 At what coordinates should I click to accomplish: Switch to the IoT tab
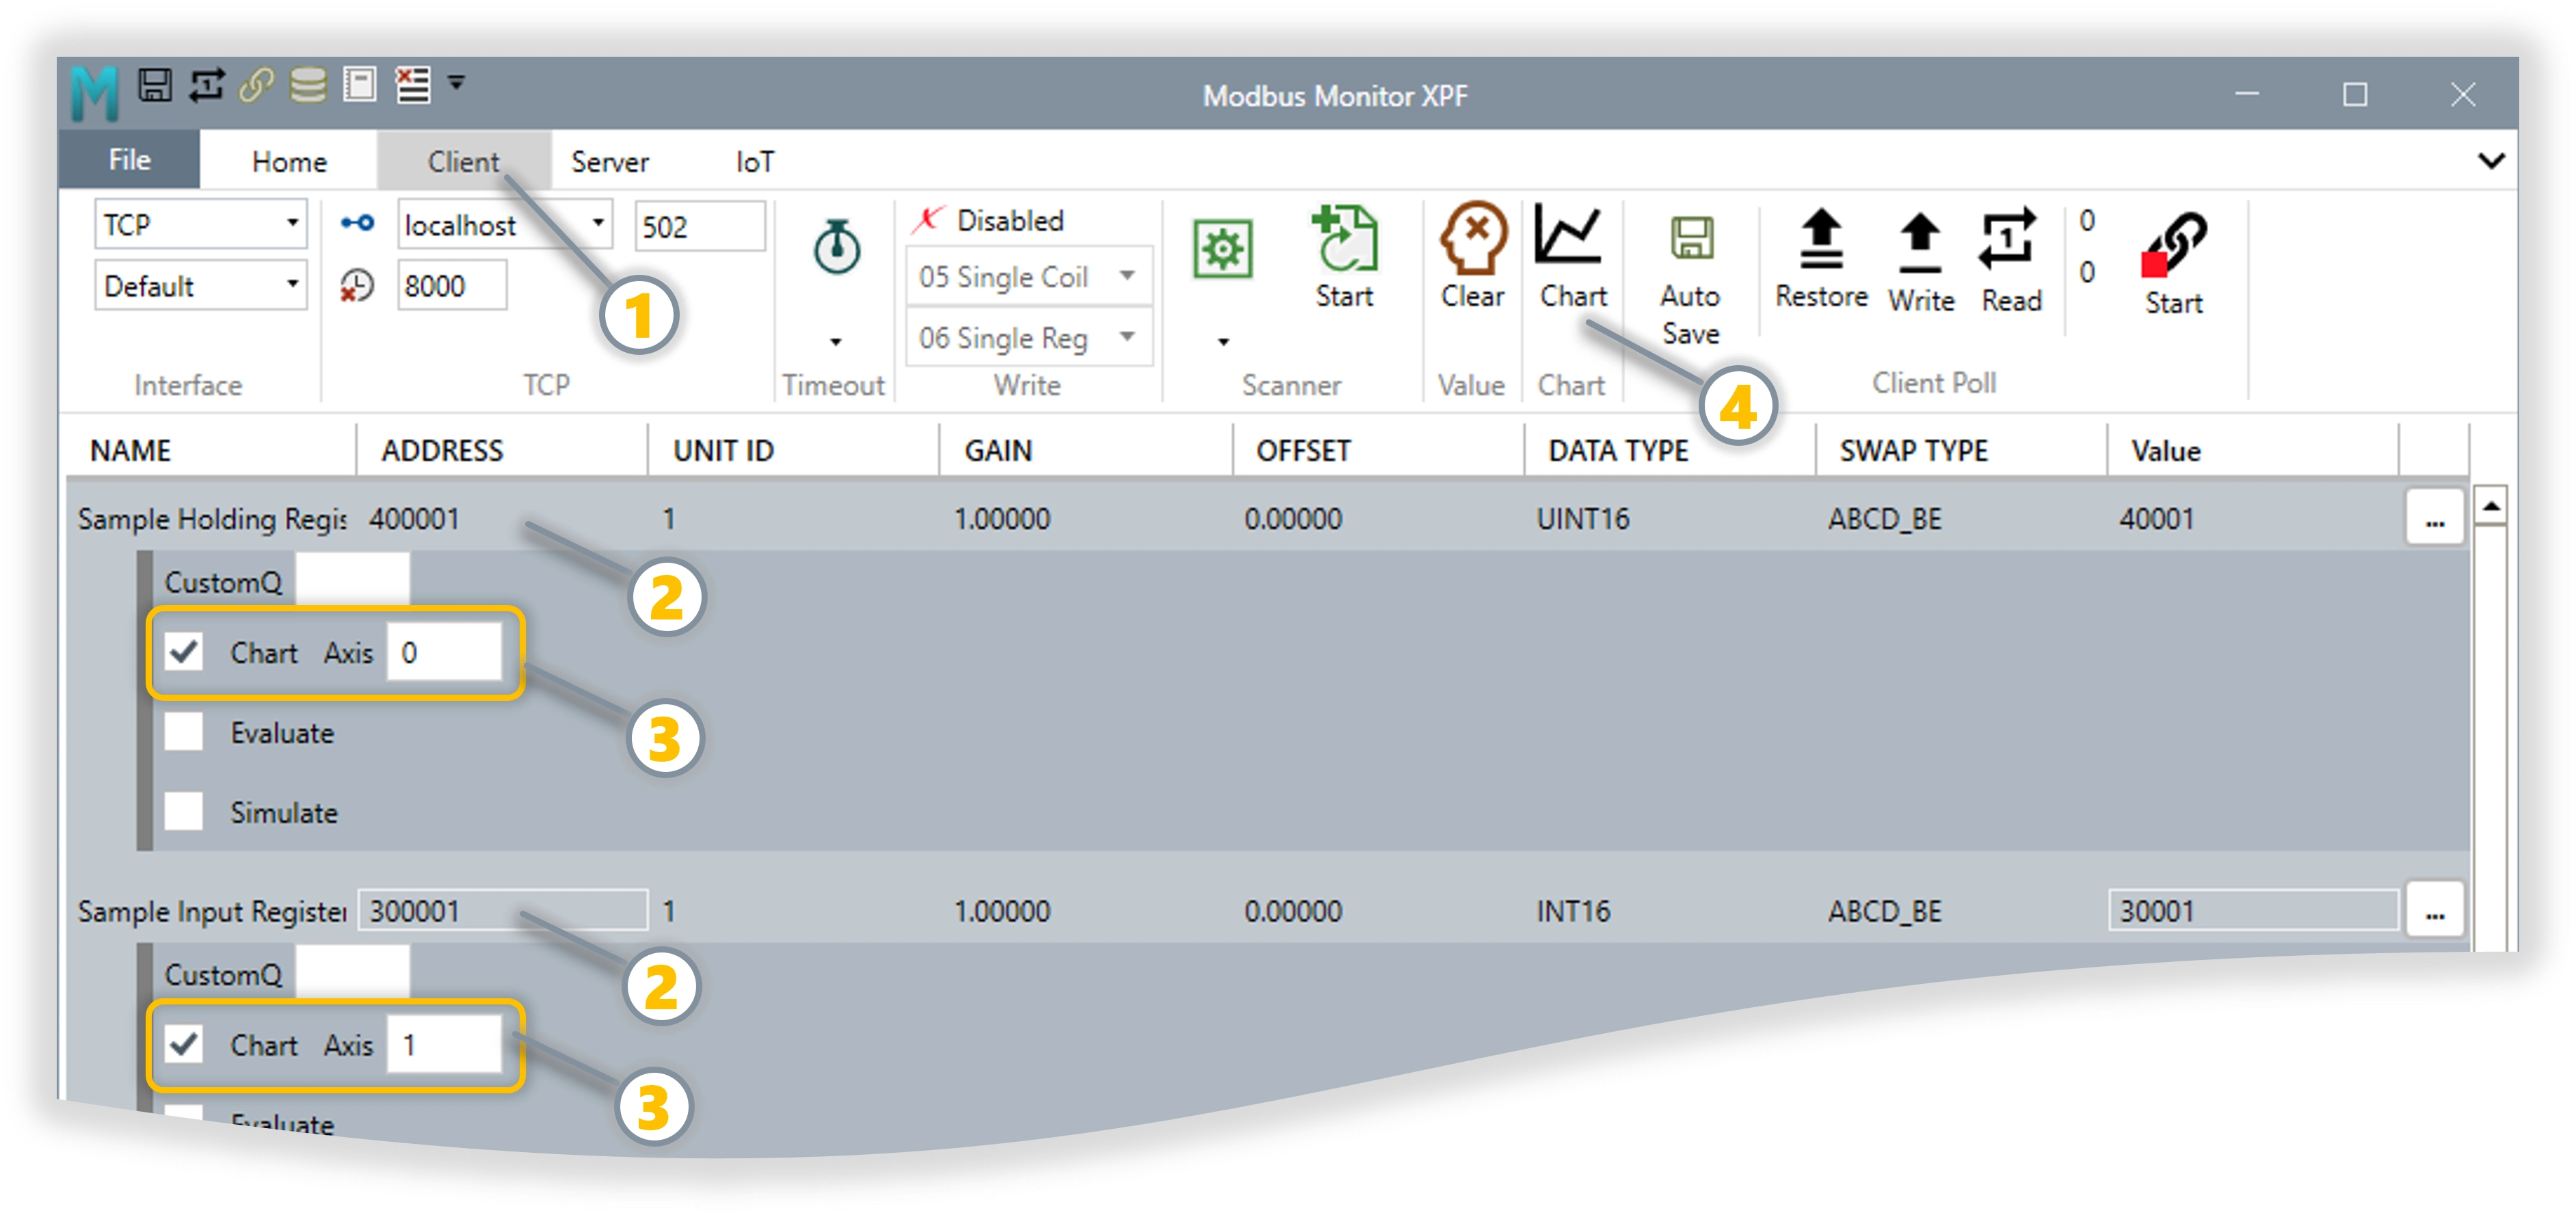click(755, 161)
